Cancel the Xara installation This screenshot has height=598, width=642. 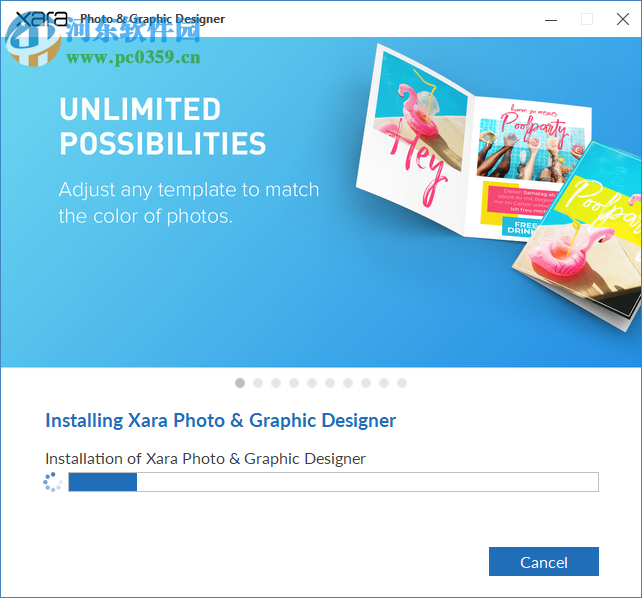tap(543, 561)
